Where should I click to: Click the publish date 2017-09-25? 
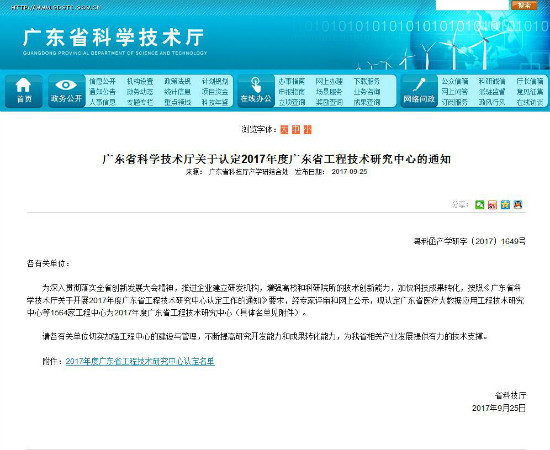[x=349, y=172]
